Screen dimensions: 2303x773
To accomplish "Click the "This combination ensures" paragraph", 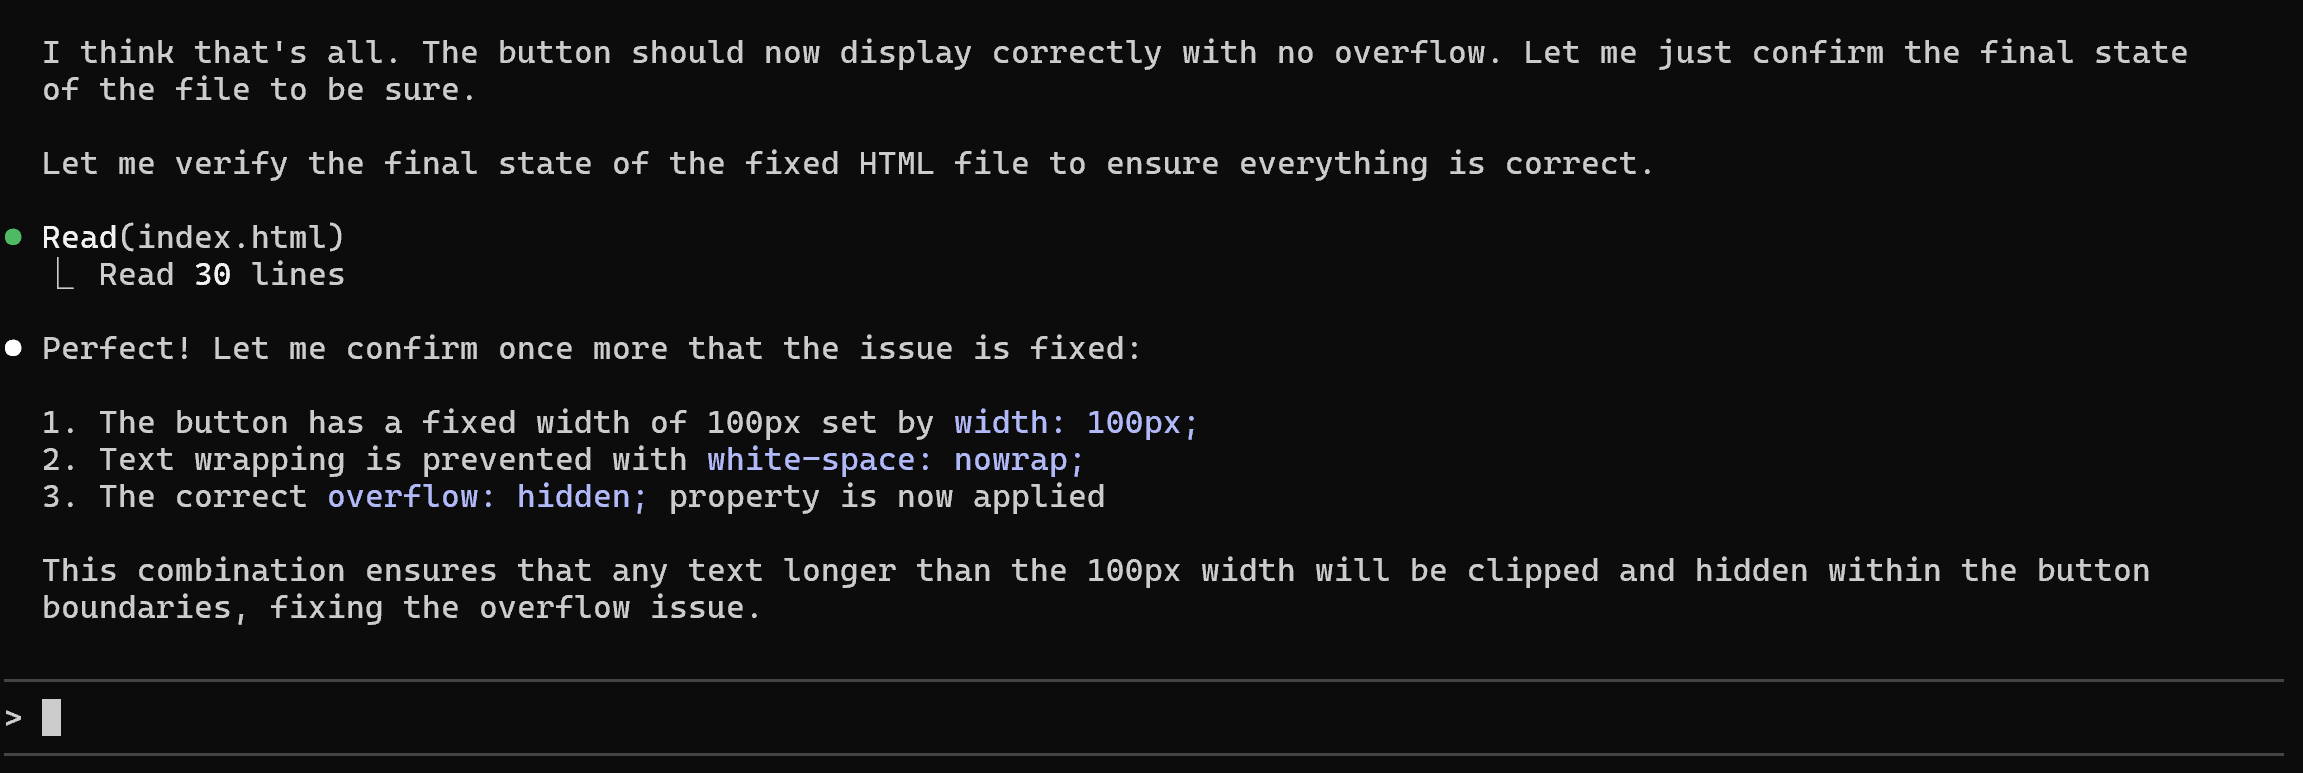I will tap(1095, 571).
